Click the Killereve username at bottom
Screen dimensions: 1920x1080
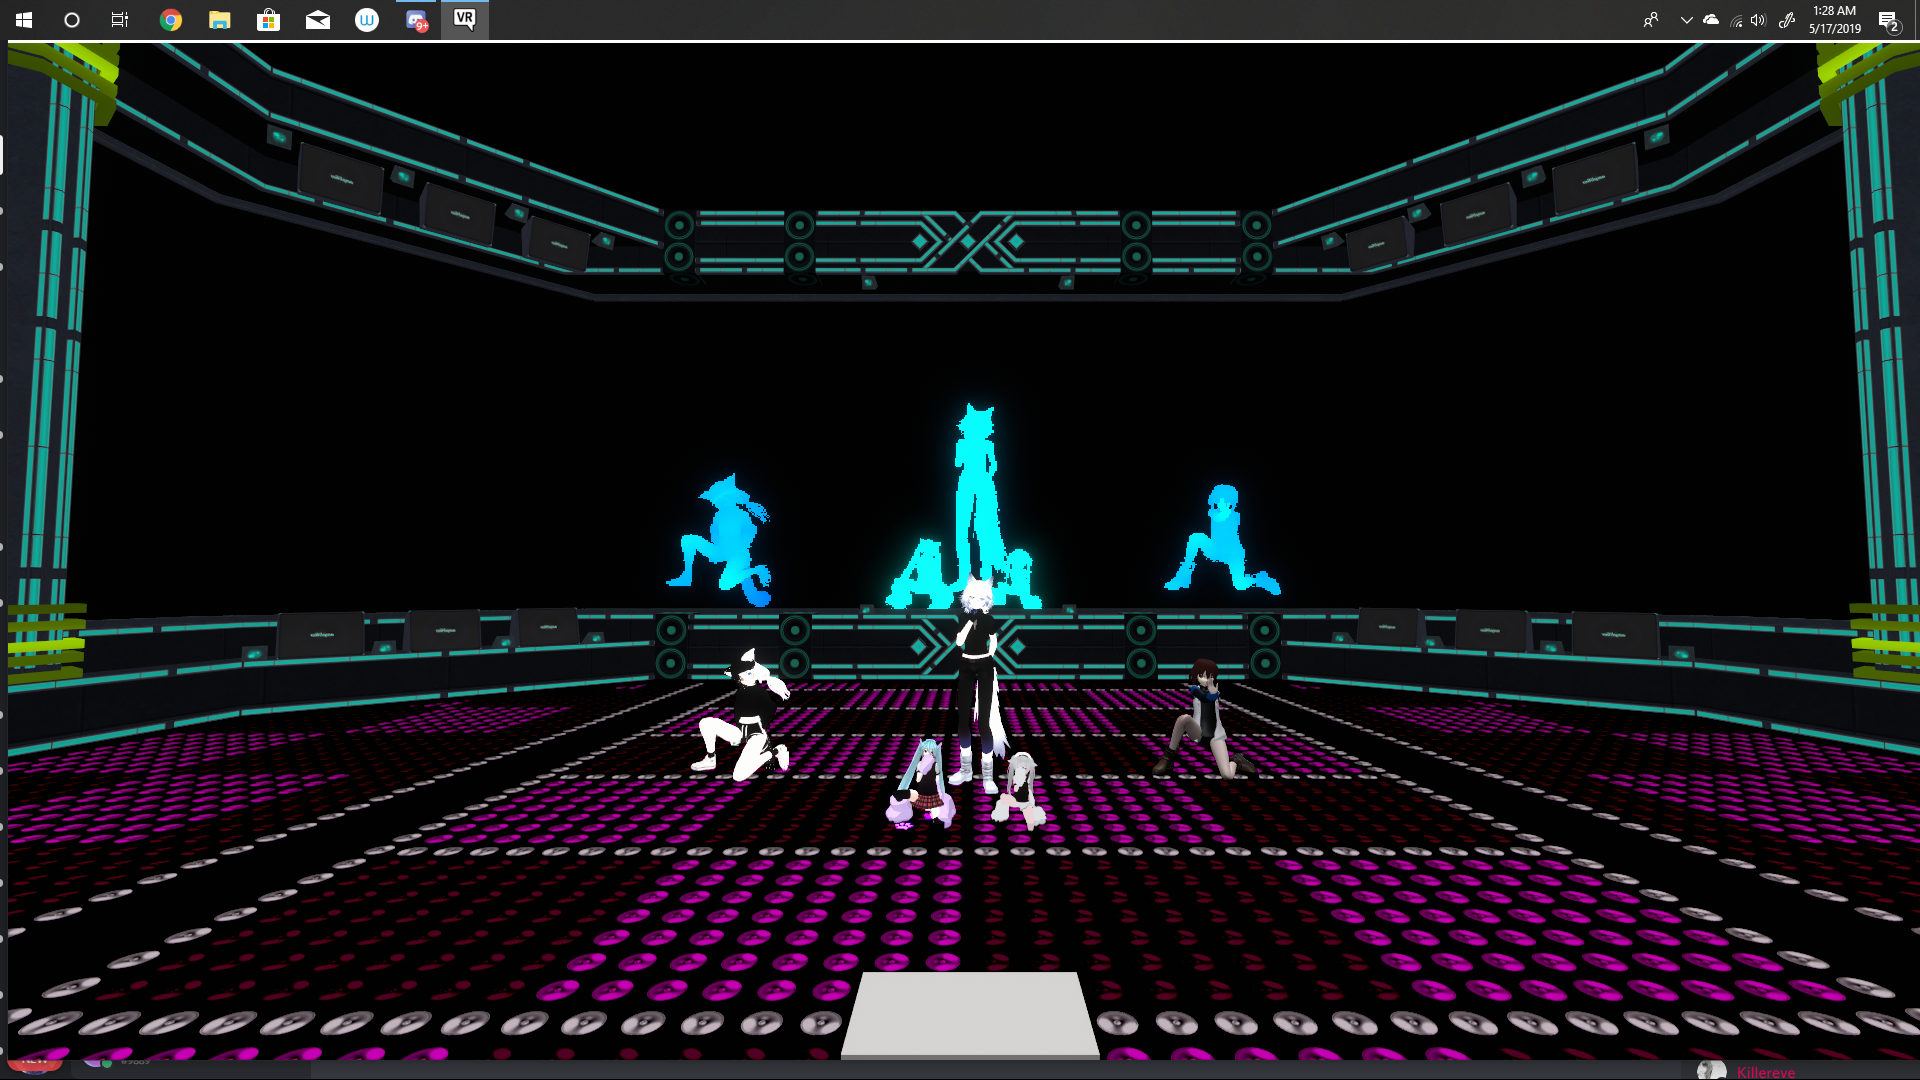pyautogui.click(x=1765, y=1072)
